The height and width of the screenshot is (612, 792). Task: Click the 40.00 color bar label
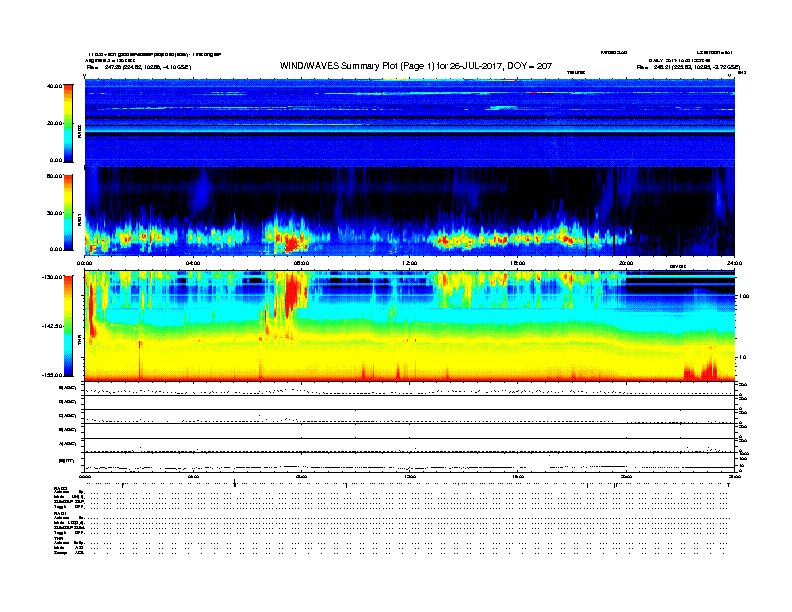[54, 86]
